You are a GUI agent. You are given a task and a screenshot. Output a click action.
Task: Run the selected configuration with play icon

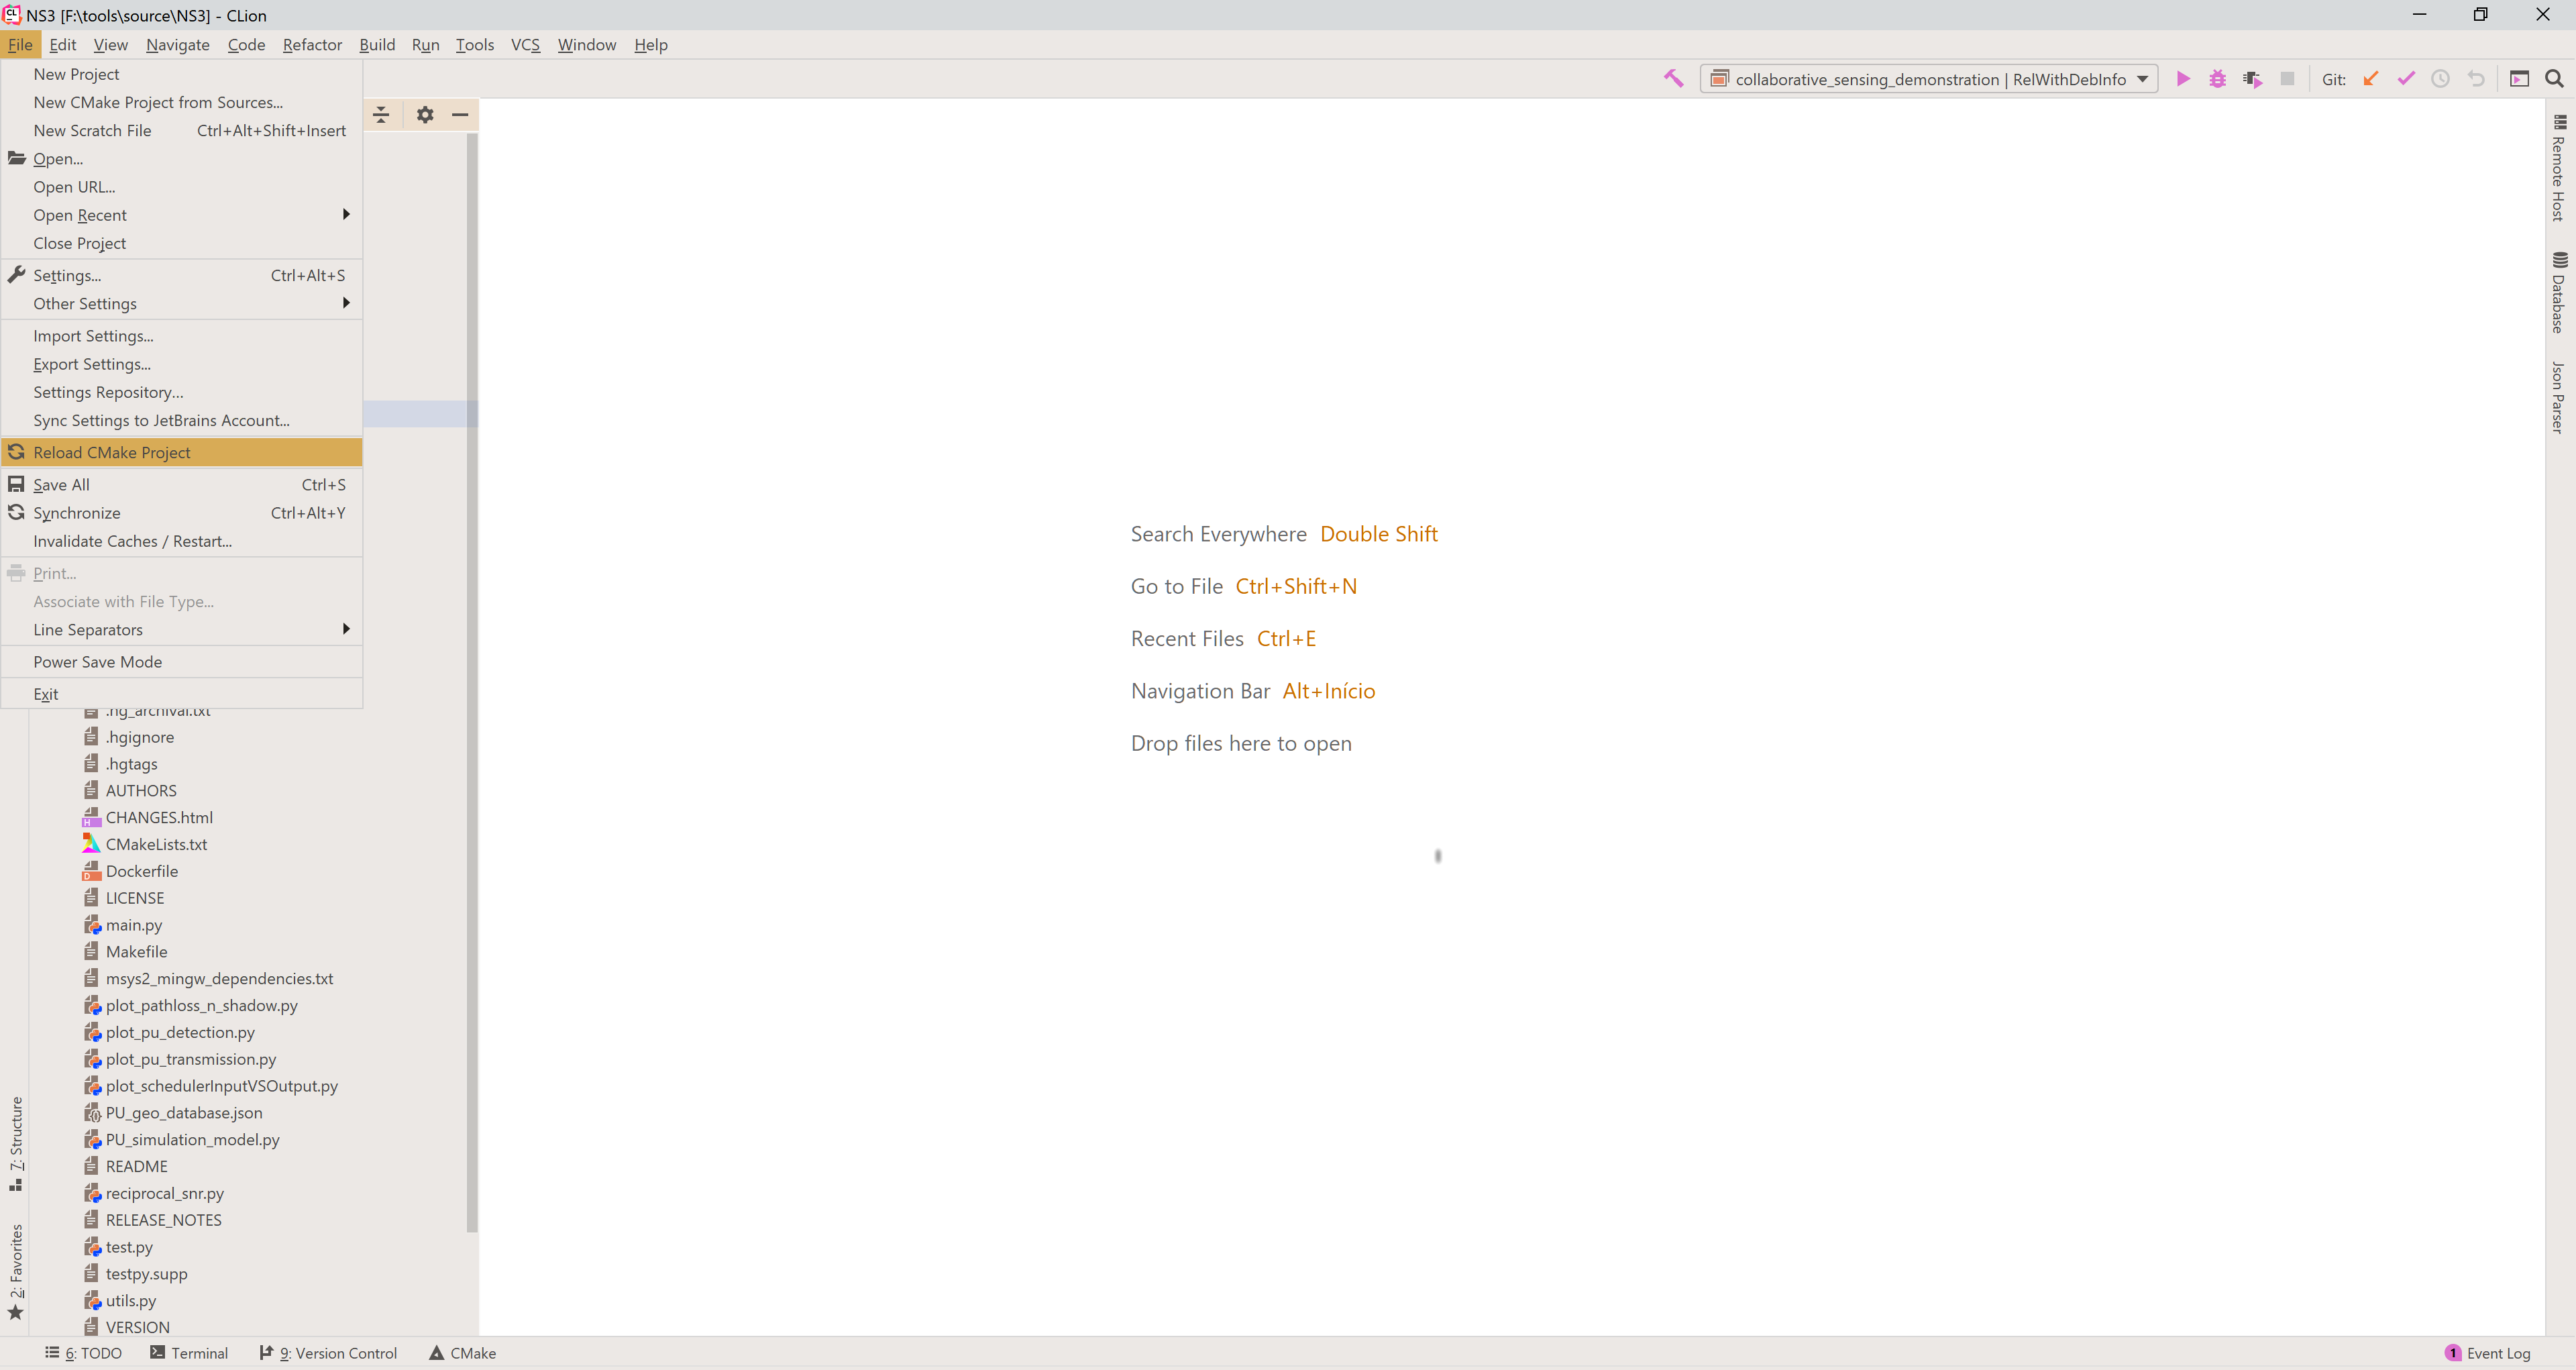[2183, 79]
